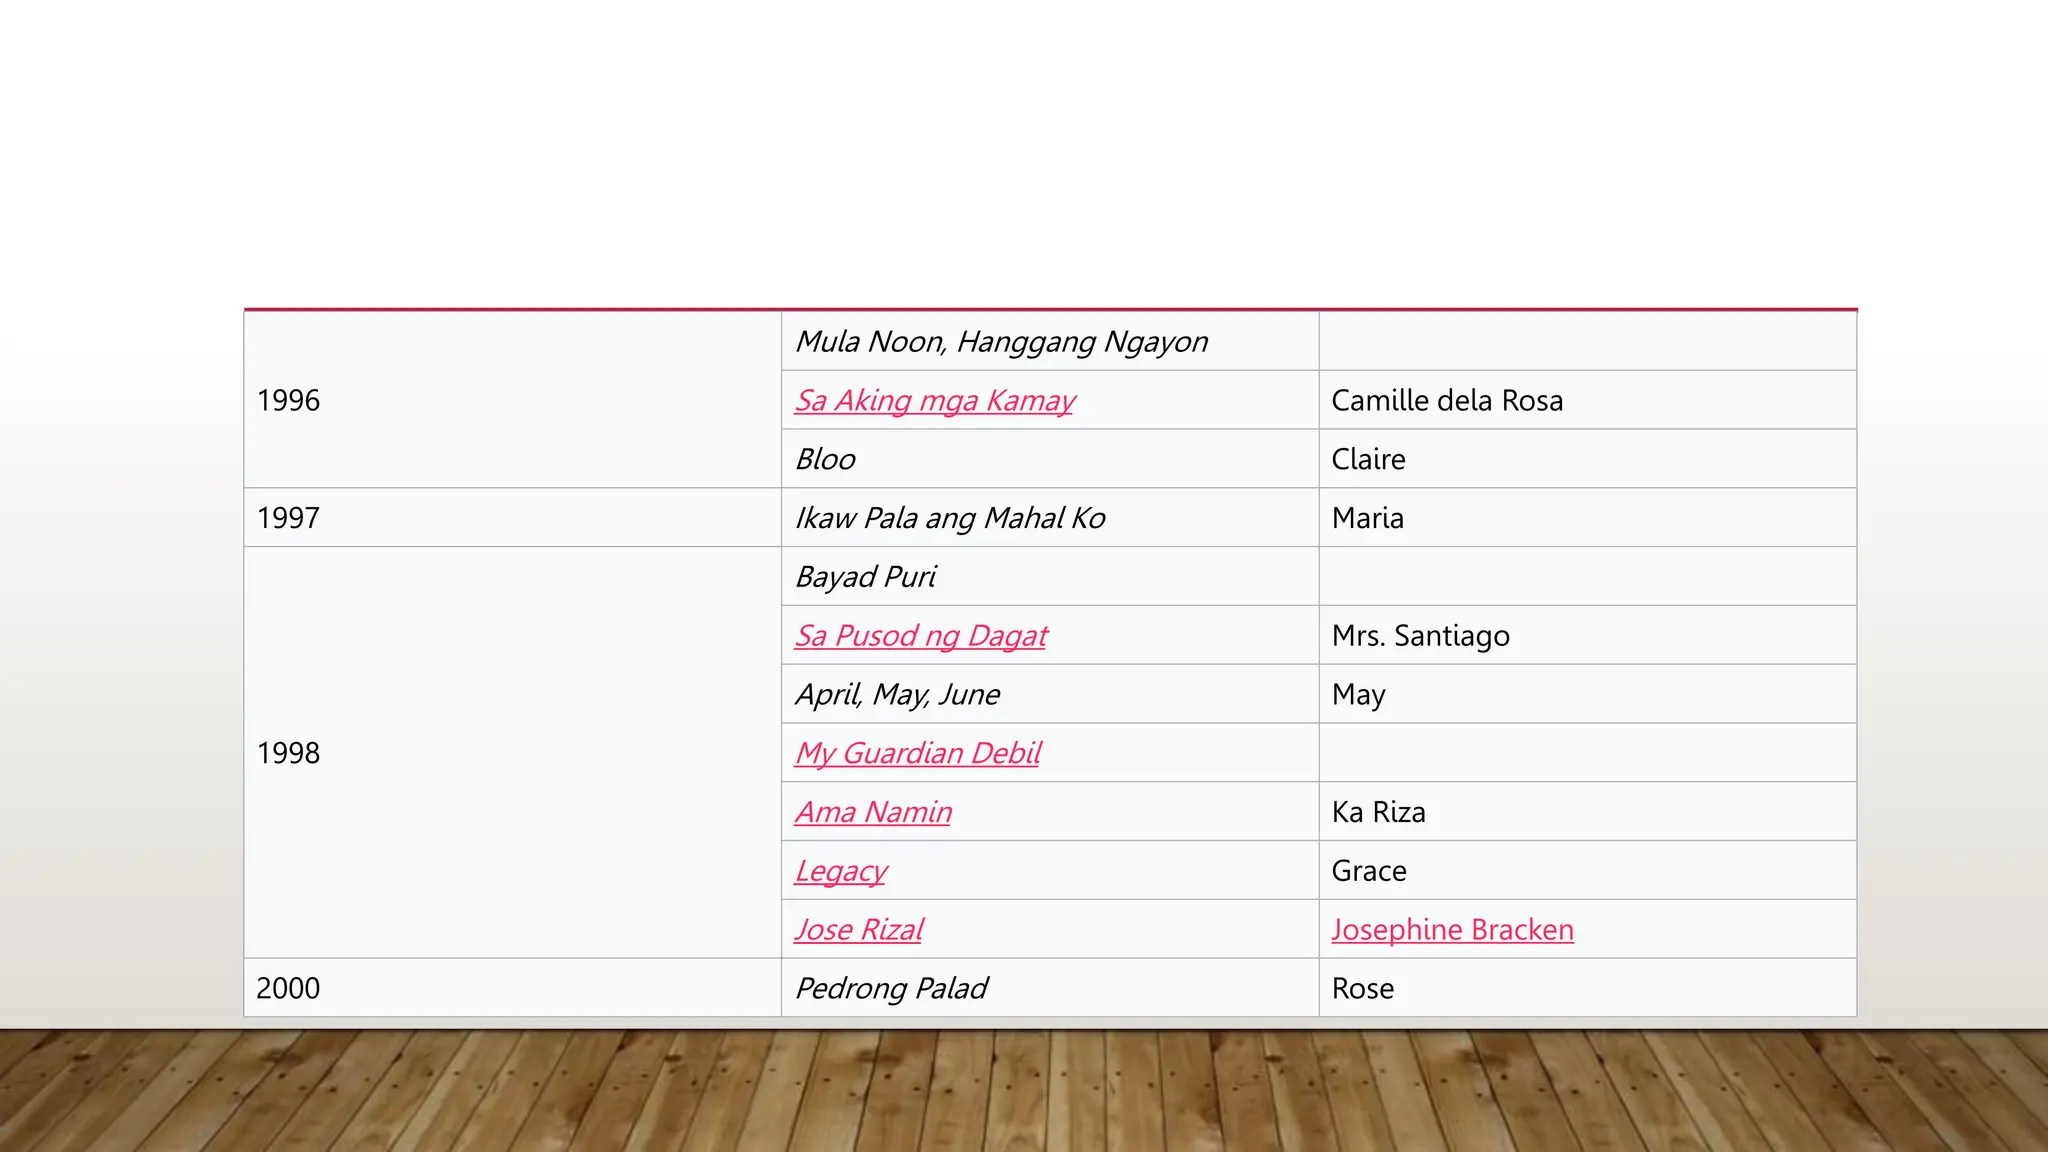Click the 1997 year cell
Image resolution: width=2048 pixels, height=1152 pixels.
289,518
